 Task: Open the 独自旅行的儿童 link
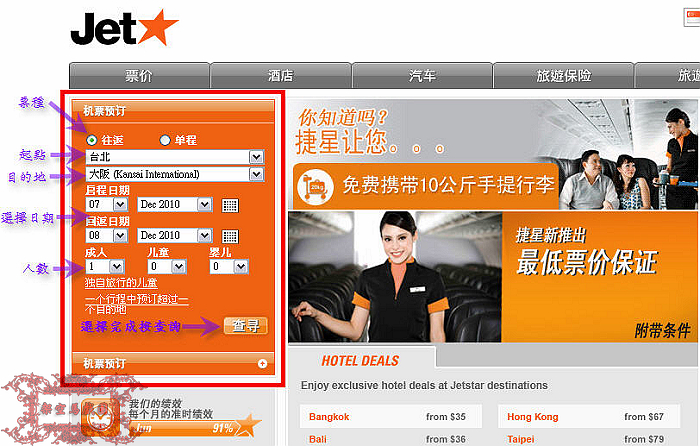(121, 283)
